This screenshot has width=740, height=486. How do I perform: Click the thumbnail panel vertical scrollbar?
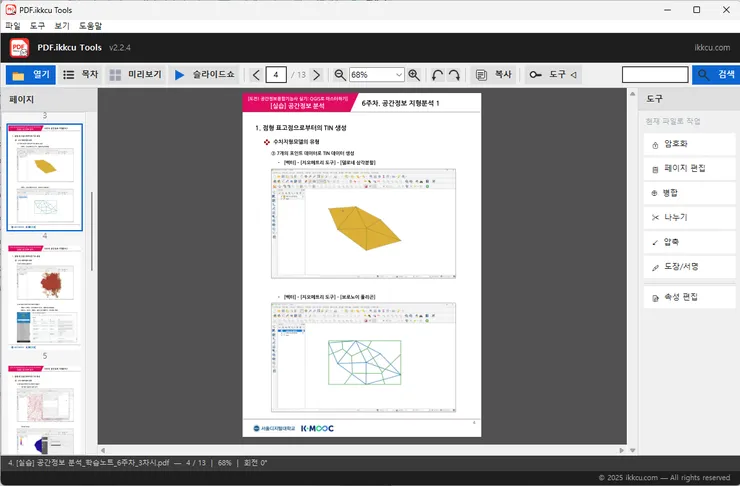click(x=92, y=231)
